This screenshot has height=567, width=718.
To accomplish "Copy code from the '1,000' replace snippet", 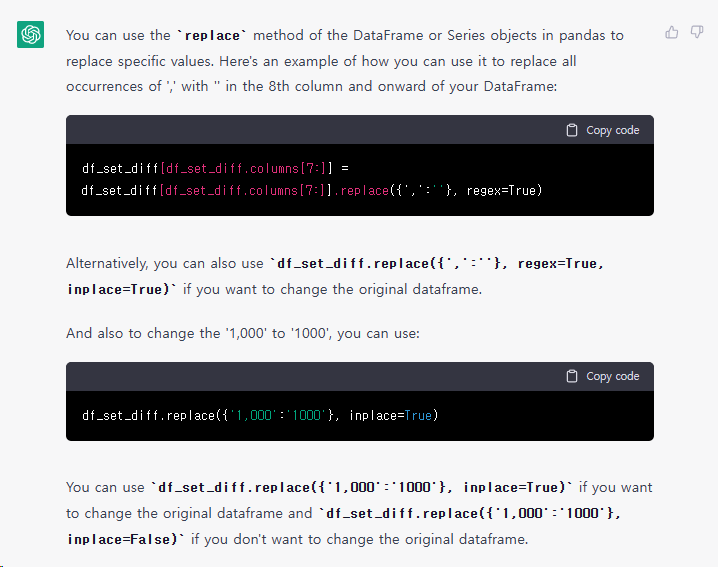I will click(603, 376).
